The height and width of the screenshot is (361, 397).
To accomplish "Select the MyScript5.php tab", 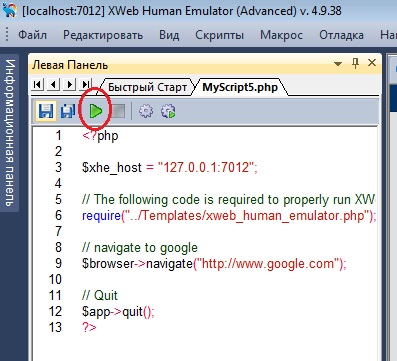I will (240, 87).
